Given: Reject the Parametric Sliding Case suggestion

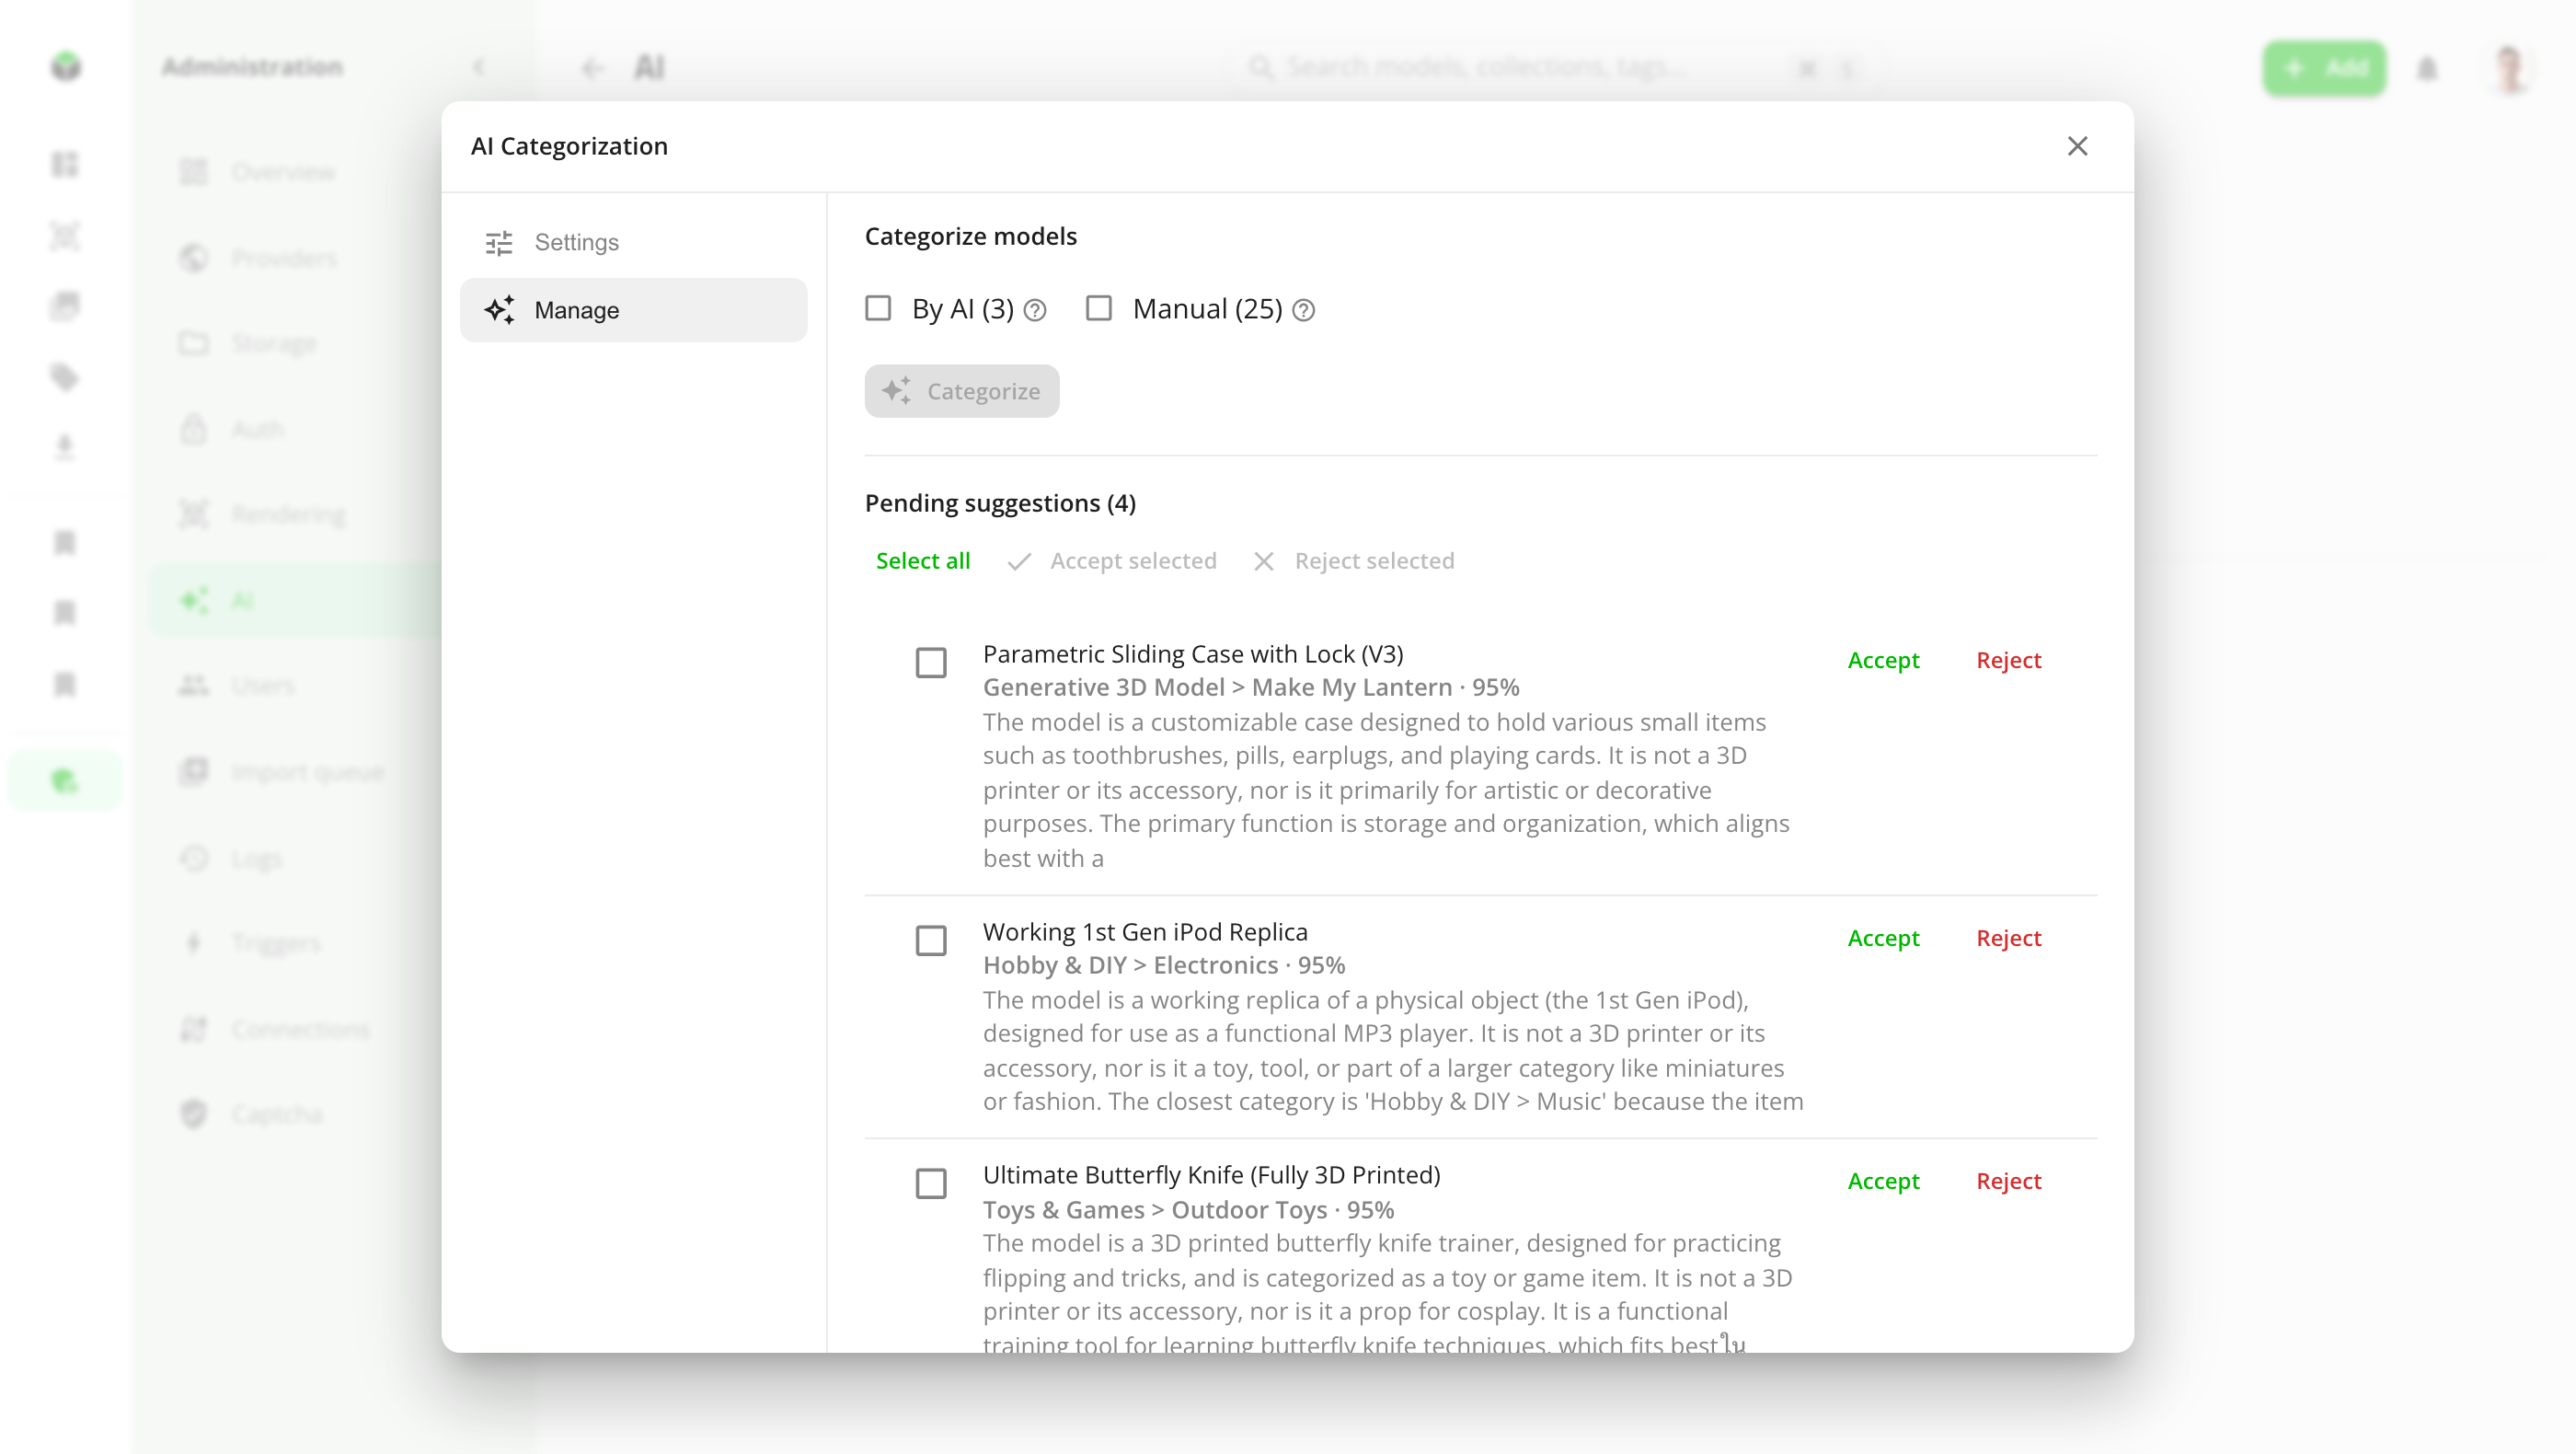Looking at the screenshot, I should 2008,660.
